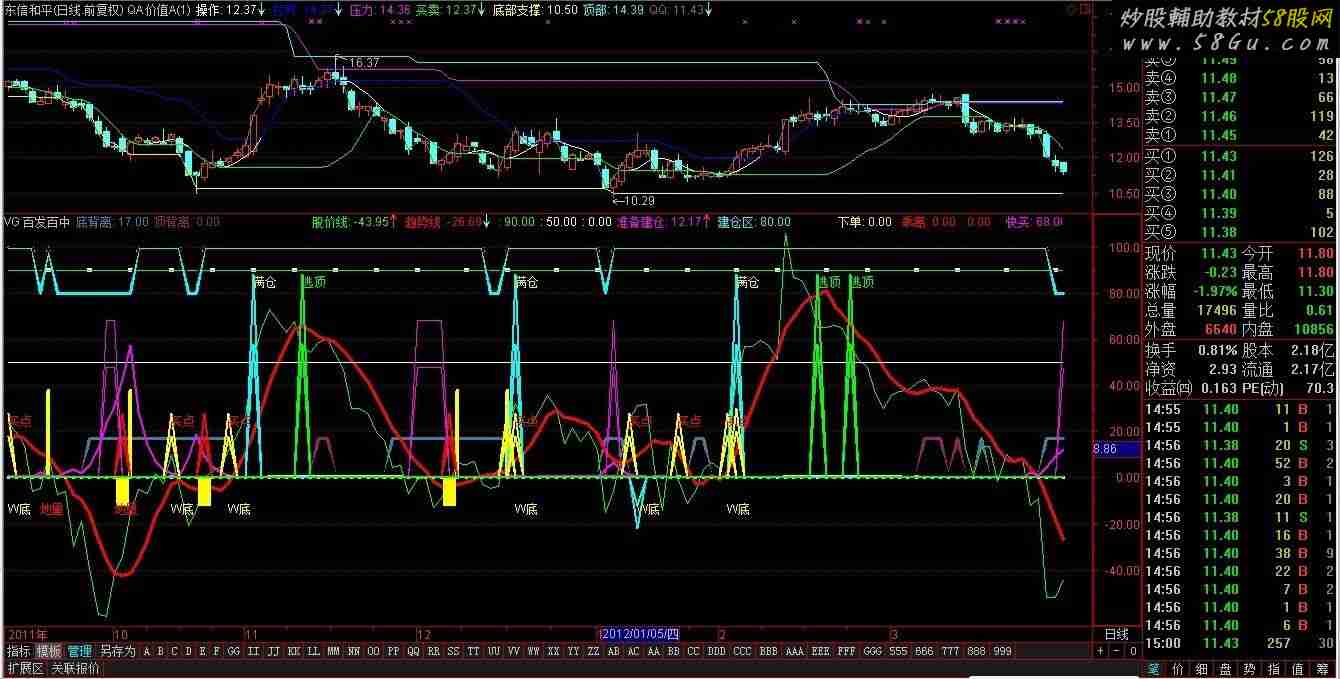Choose the 777 template tab

coord(951,651)
